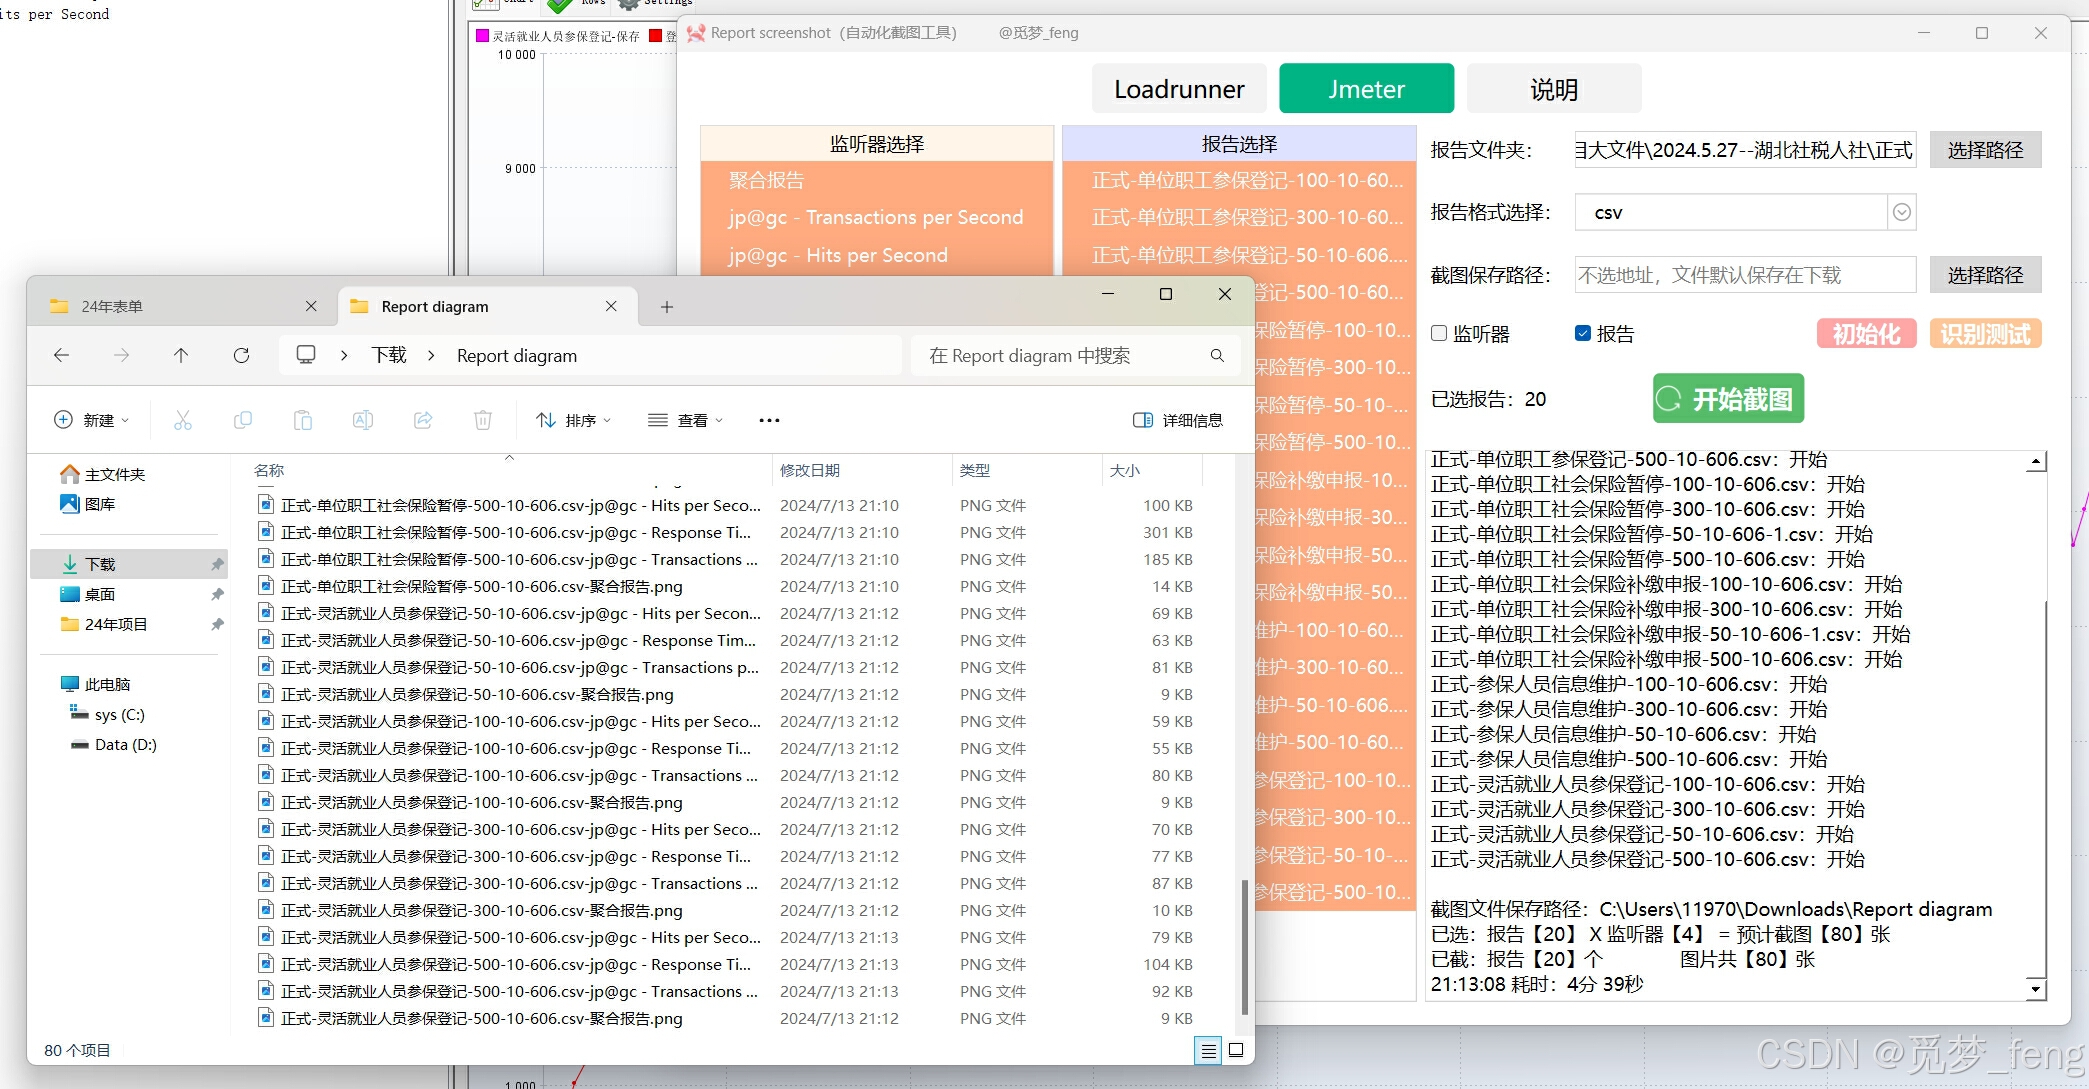The image size is (2089, 1089).
Task: Add a new Explorer tab with plus
Action: (667, 306)
